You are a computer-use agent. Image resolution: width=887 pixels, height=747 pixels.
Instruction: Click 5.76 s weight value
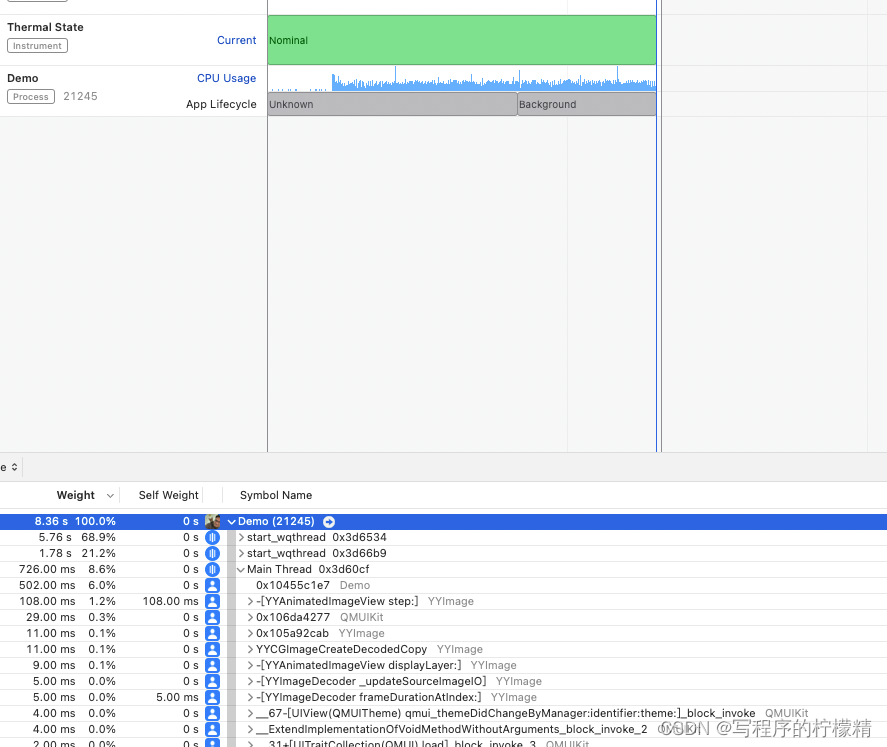point(55,537)
